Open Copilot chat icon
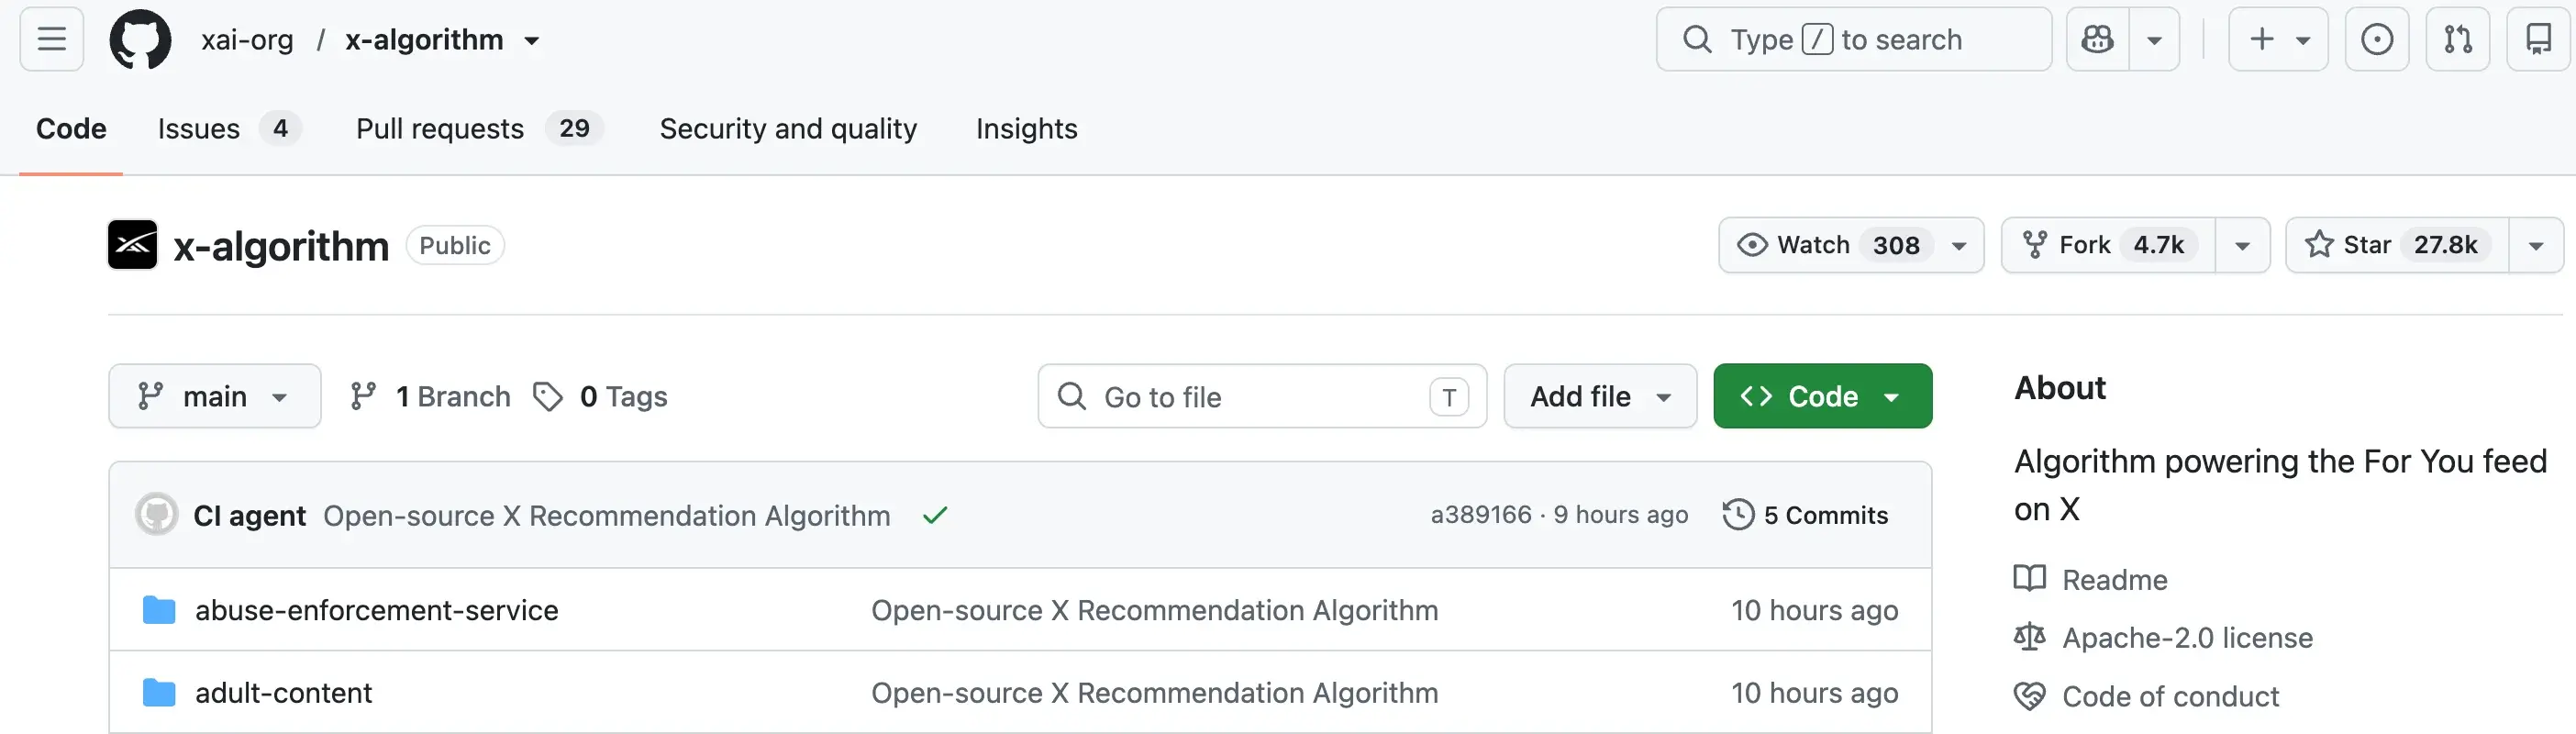The image size is (2576, 734). pyautogui.click(x=2097, y=40)
